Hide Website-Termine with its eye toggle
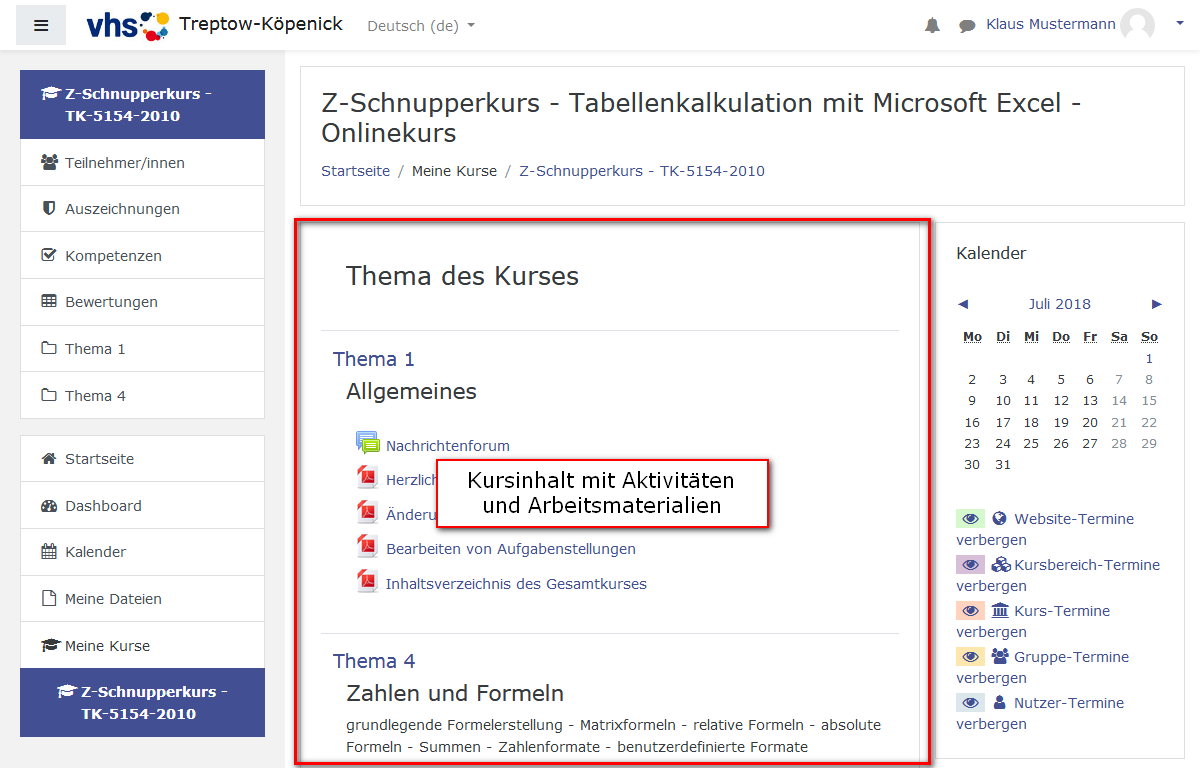Screen dimensions: 1200x768 [971, 519]
